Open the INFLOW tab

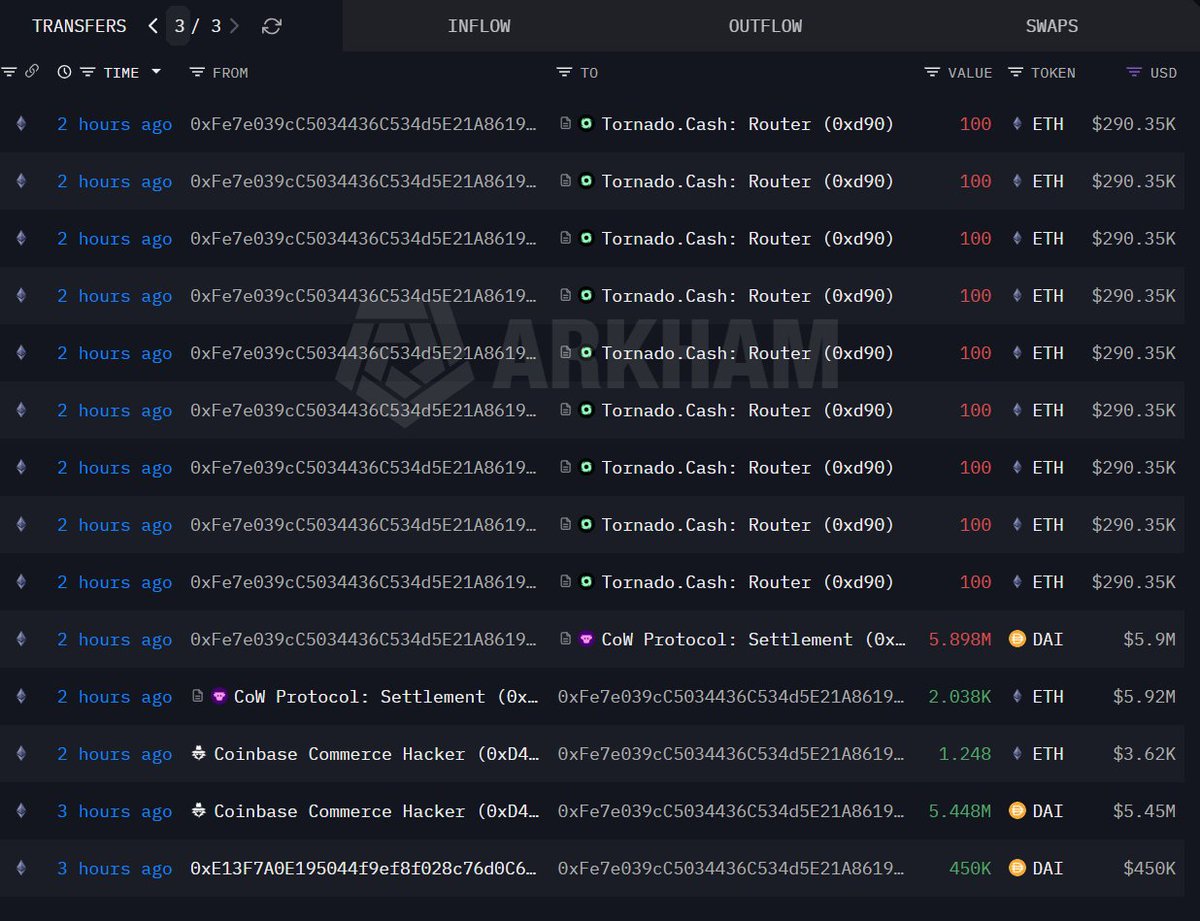point(479,26)
